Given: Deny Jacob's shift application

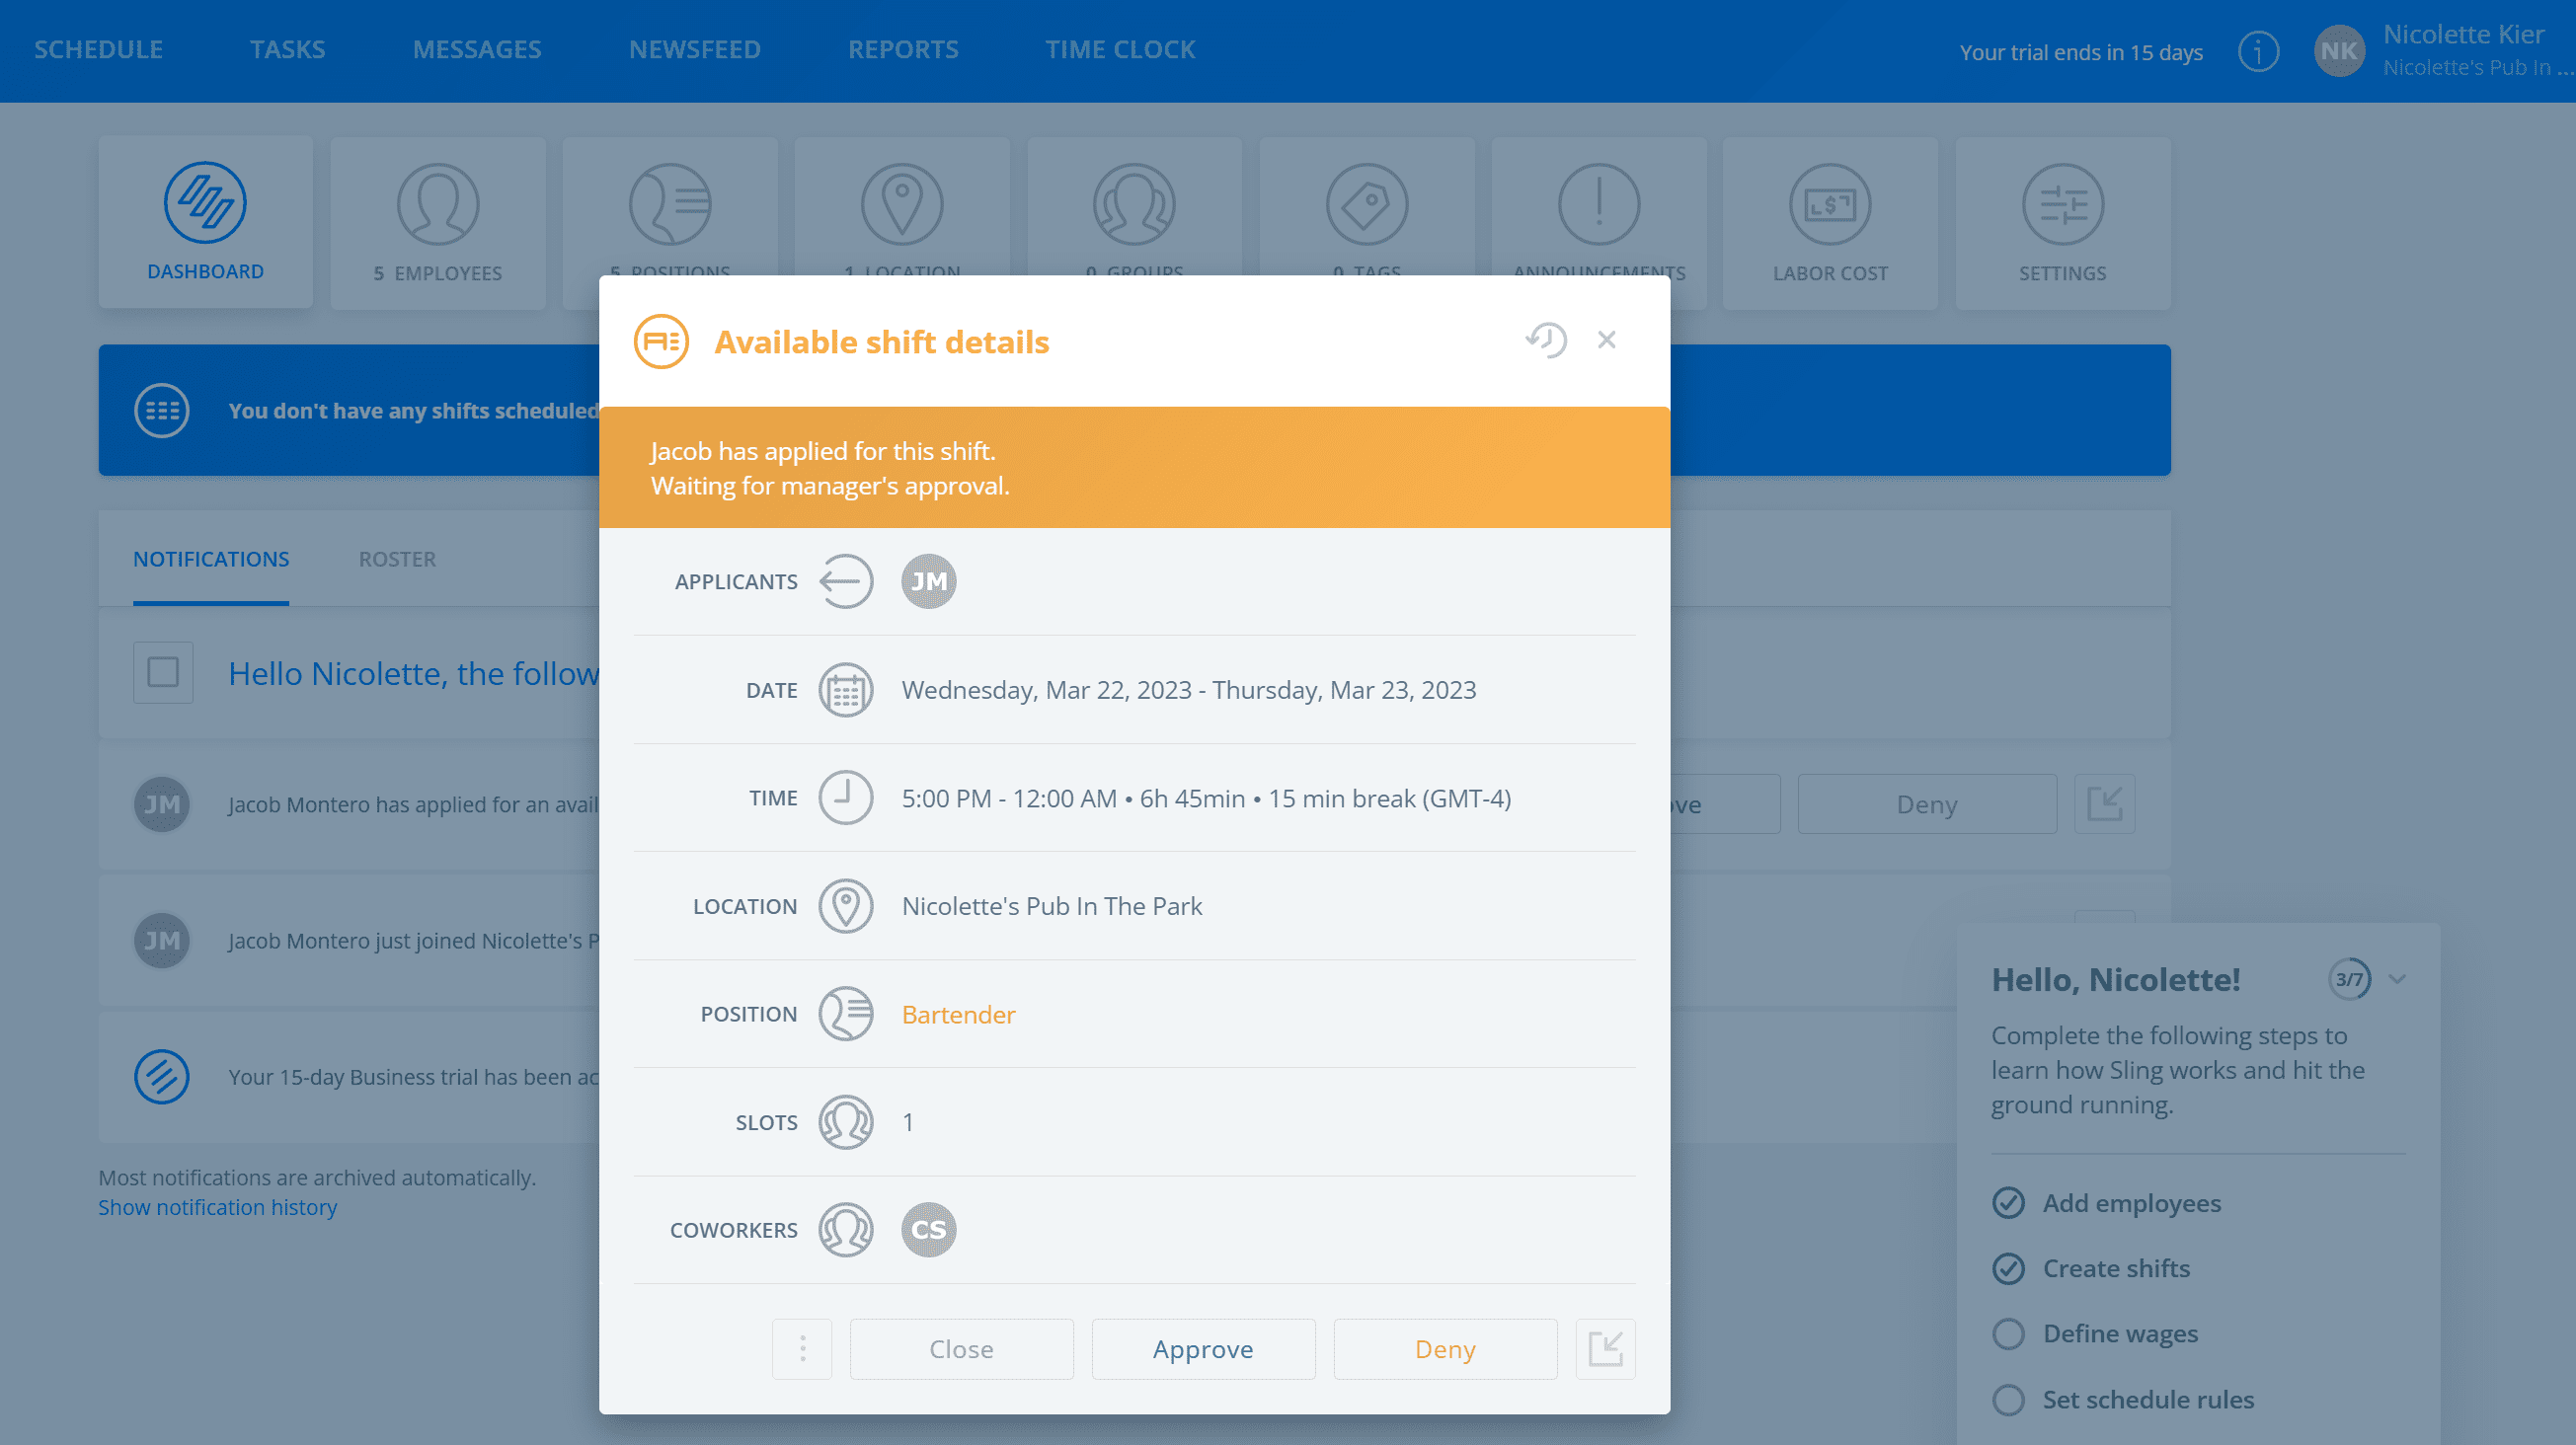Looking at the screenshot, I should pyautogui.click(x=1444, y=1347).
